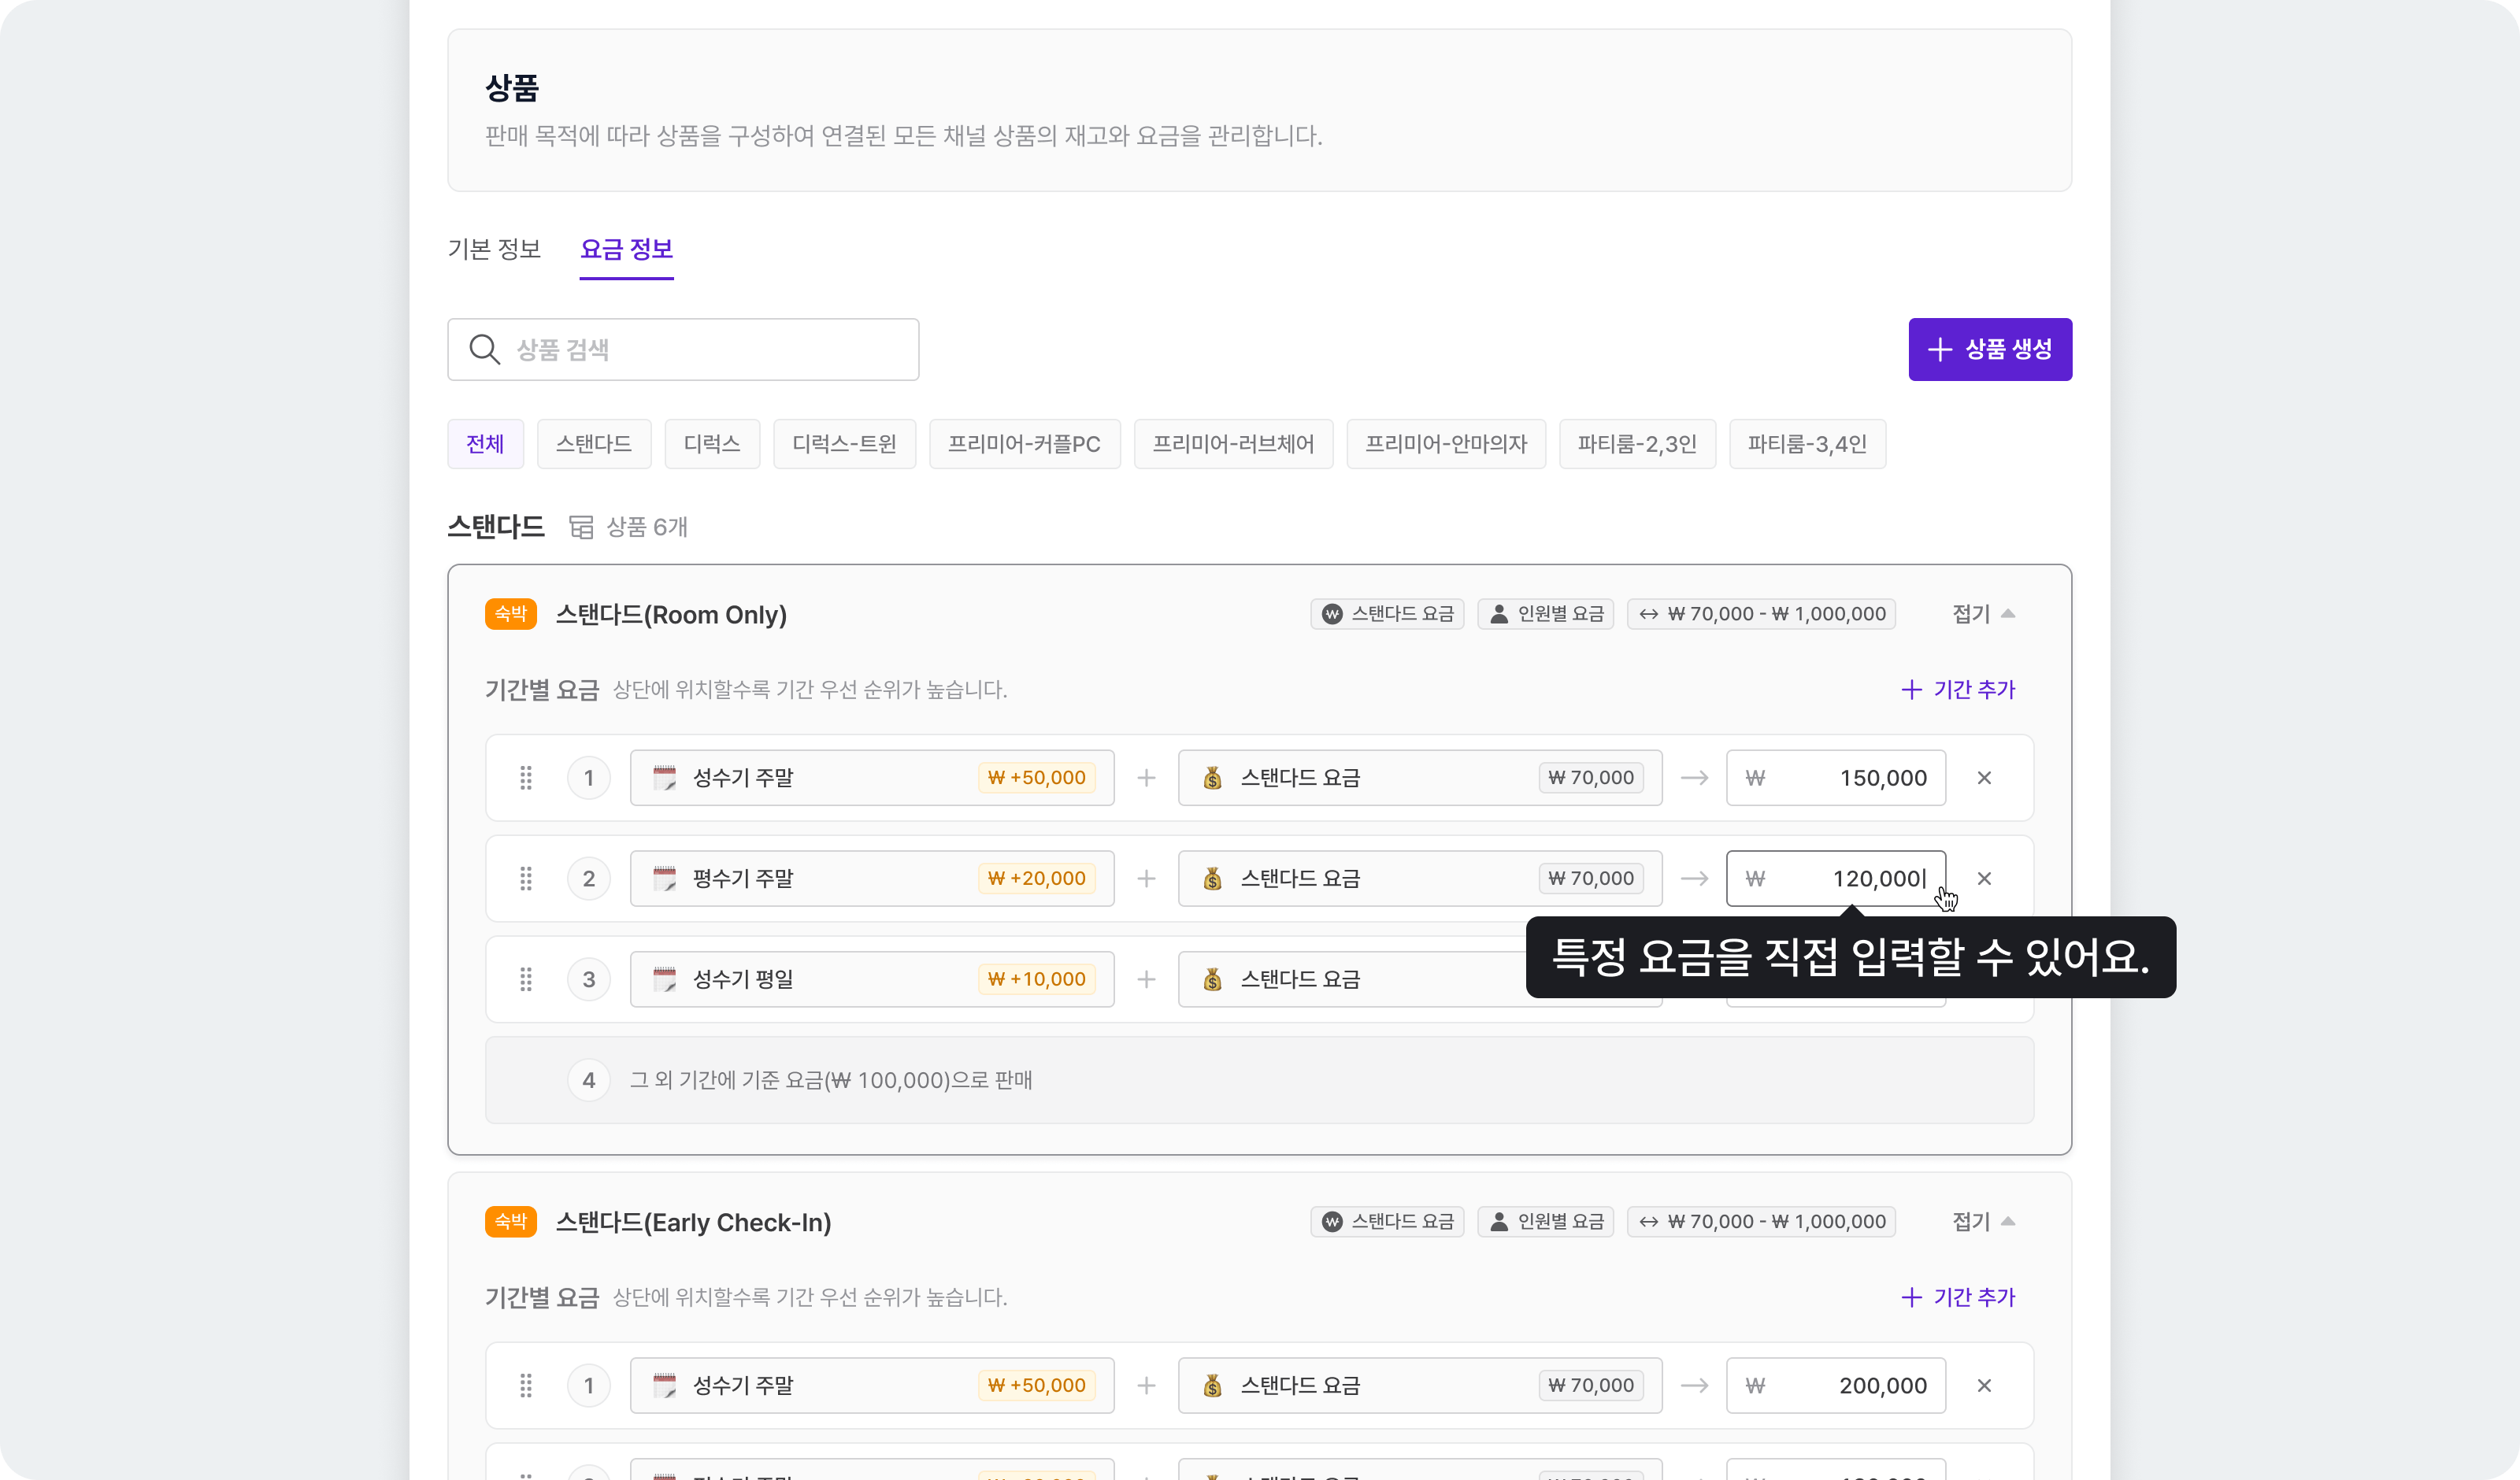Filter by 디럭스-트윈 category chip
This screenshot has height=1480, width=2520.
click(x=844, y=444)
